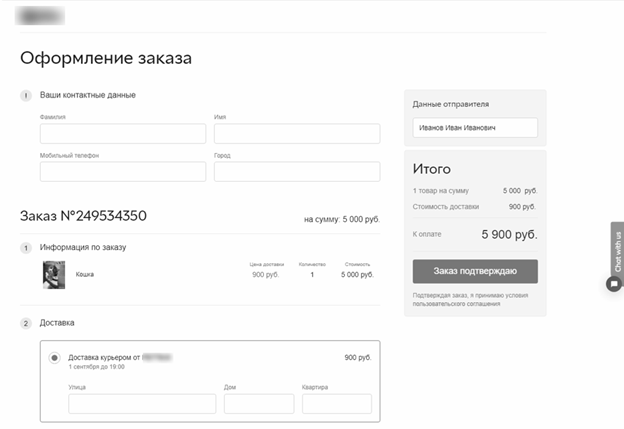This screenshot has width=624, height=429.
Task: Click into the Имя field
Action: click(x=297, y=134)
